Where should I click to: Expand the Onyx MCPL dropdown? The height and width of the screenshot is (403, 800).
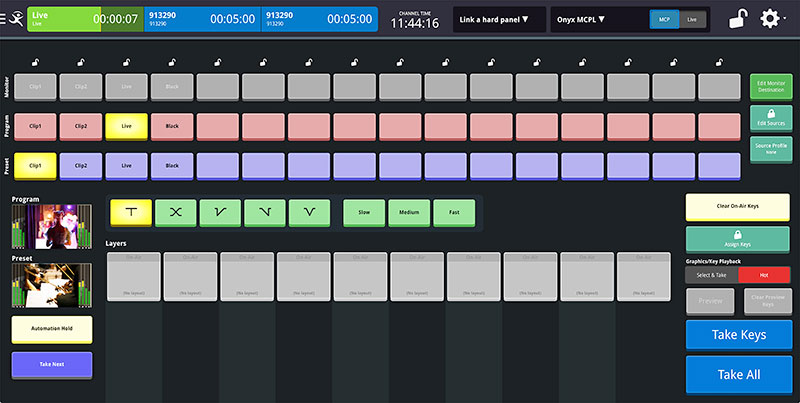tap(594, 19)
